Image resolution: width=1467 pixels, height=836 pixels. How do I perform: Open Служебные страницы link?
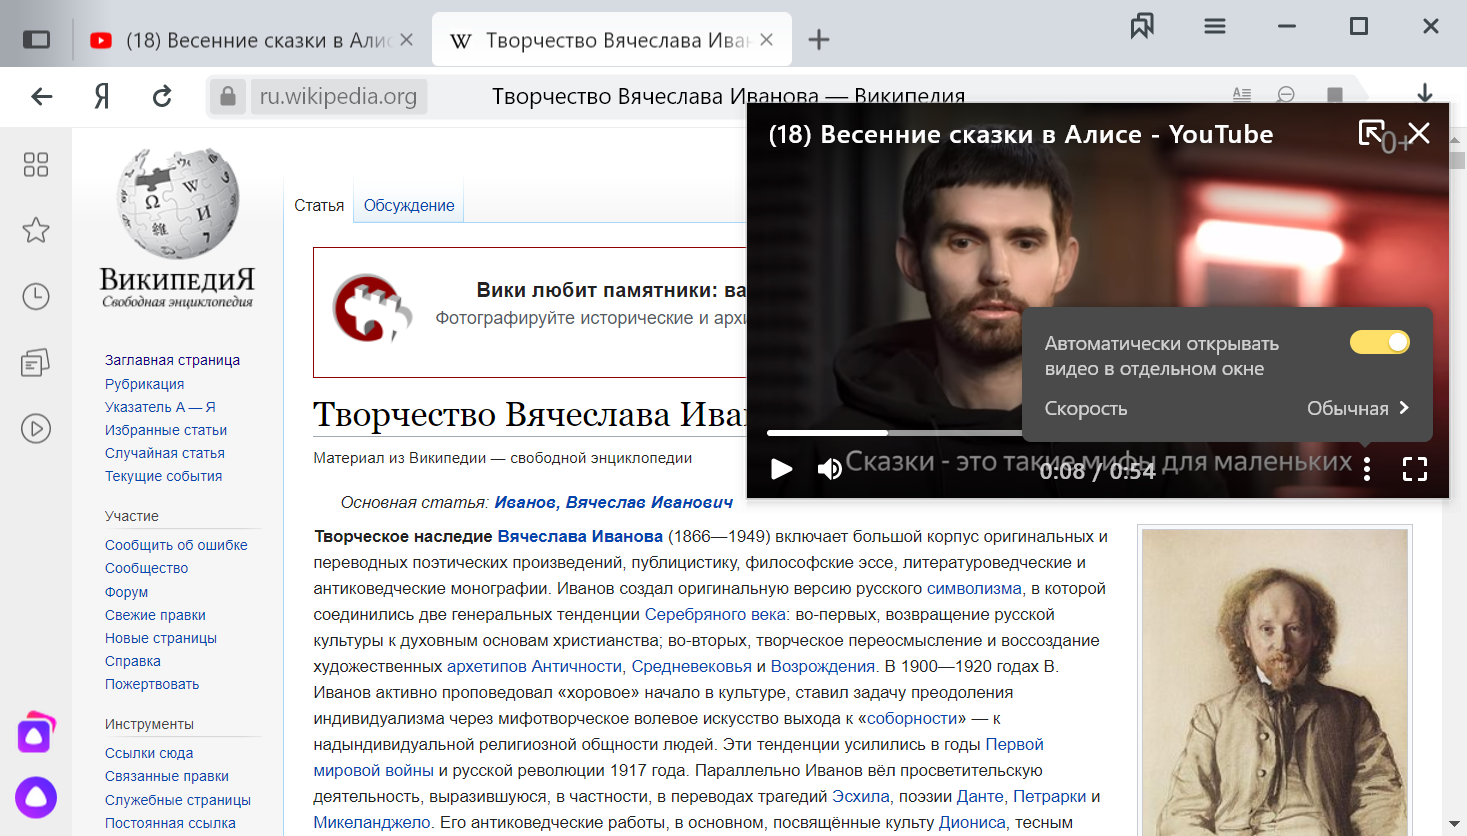pos(178,800)
